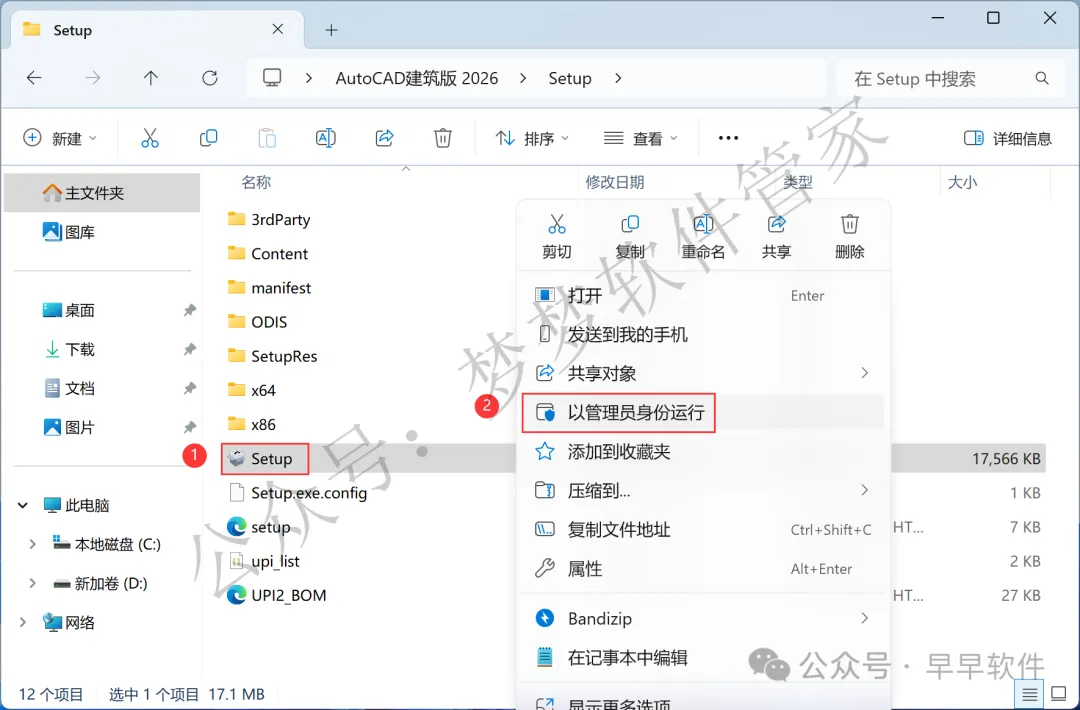This screenshot has width=1080, height=710.
Task: Choose 属性 (Properties) in the context menu
Action: pos(703,569)
